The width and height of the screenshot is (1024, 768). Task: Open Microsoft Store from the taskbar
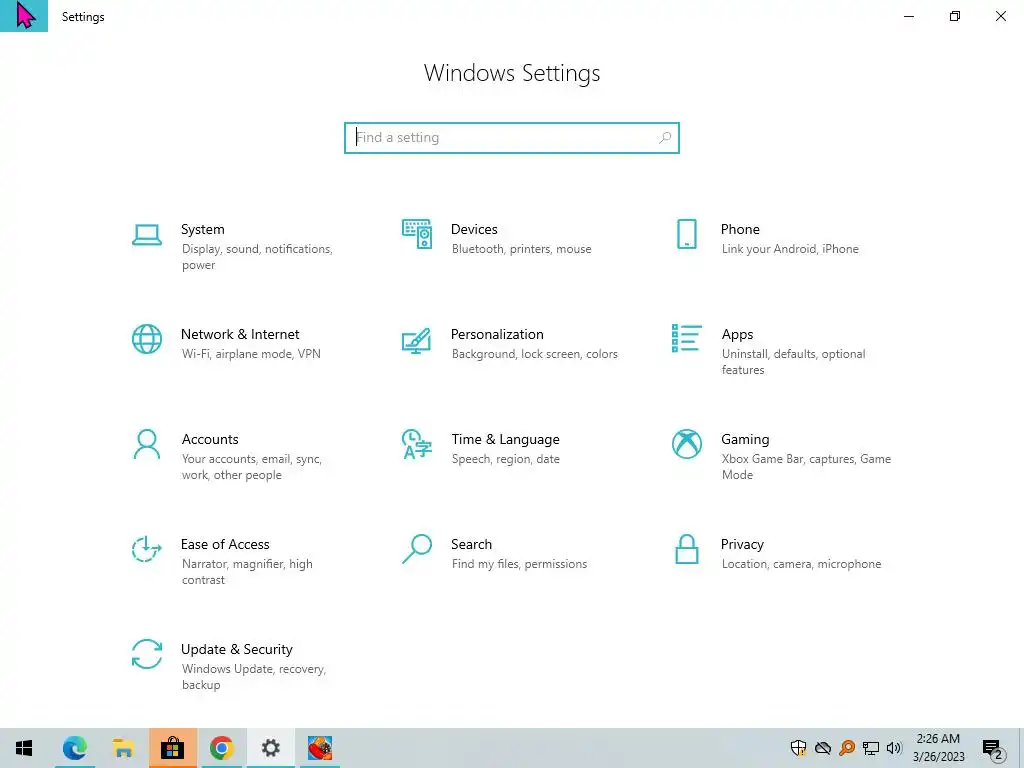click(x=172, y=748)
